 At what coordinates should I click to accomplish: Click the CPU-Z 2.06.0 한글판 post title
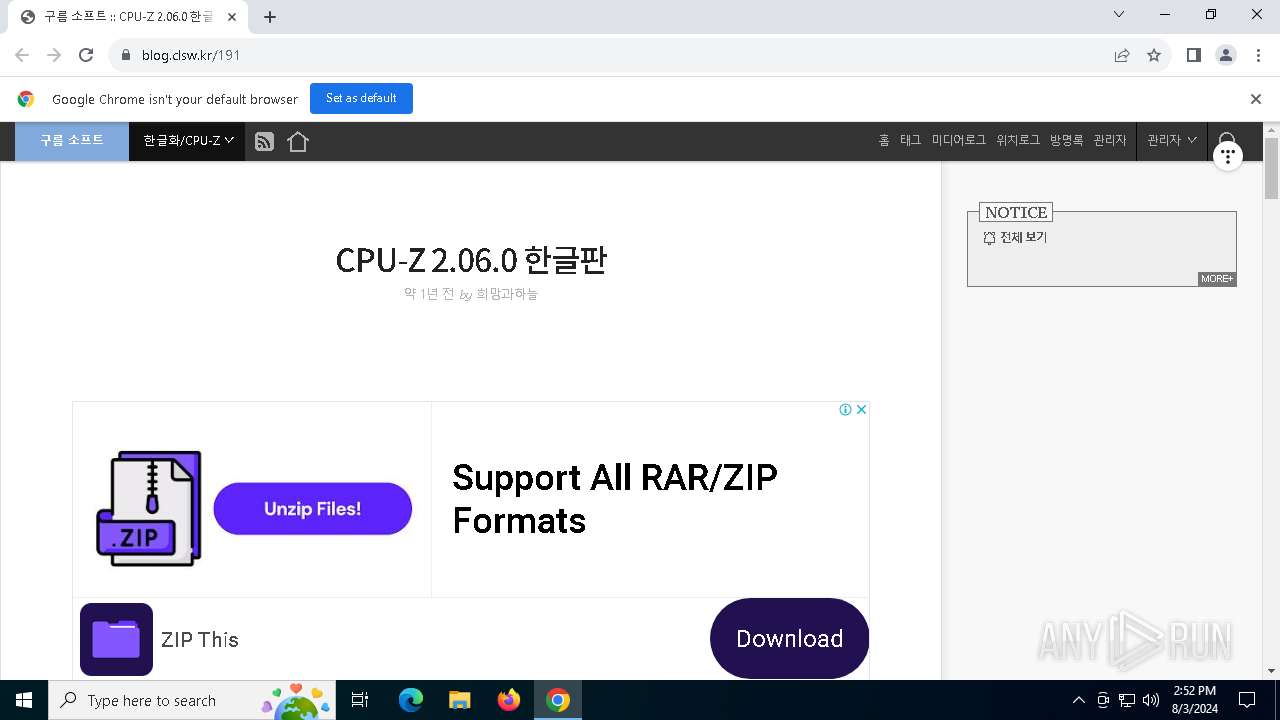471,260
